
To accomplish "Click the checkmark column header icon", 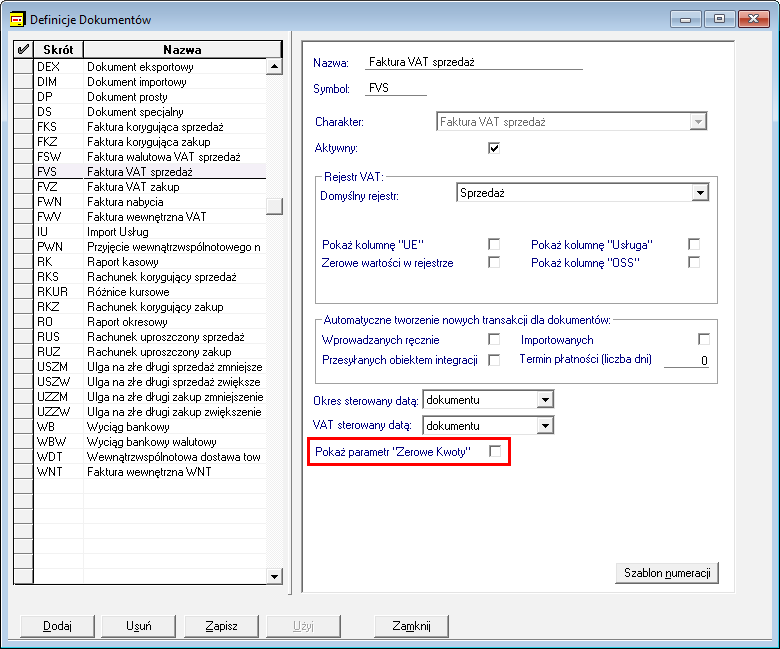I will 23,49.
